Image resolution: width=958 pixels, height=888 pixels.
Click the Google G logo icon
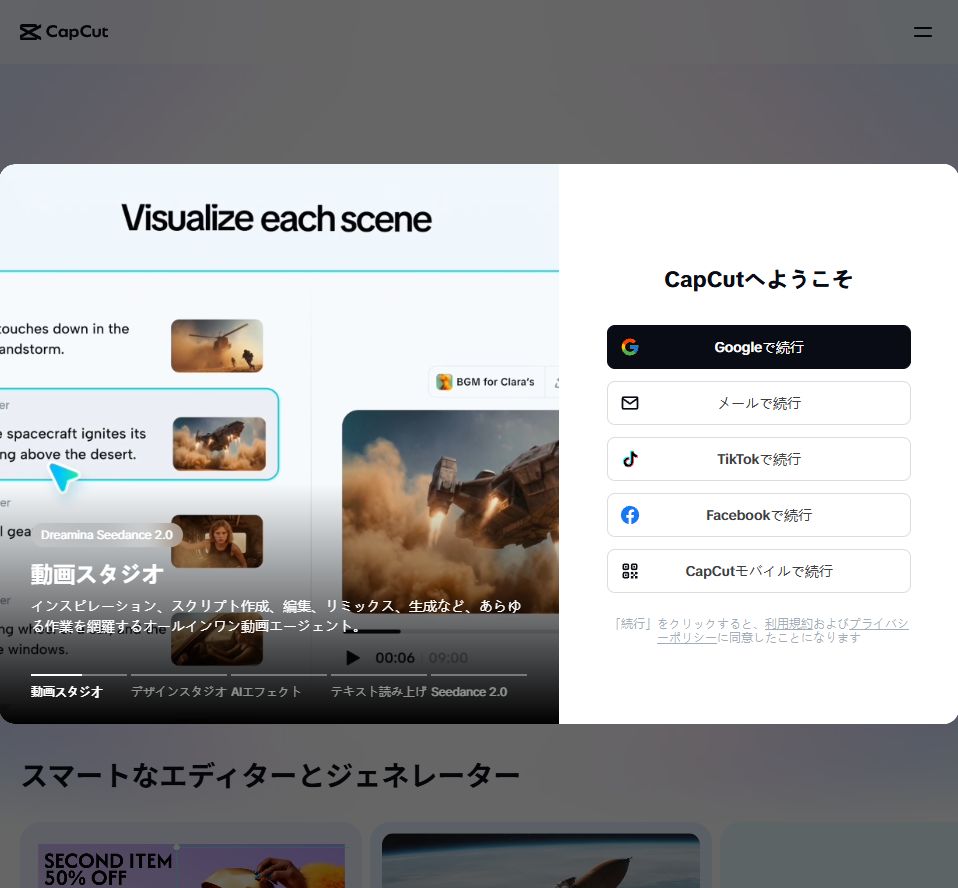click(x=630, y=347)
